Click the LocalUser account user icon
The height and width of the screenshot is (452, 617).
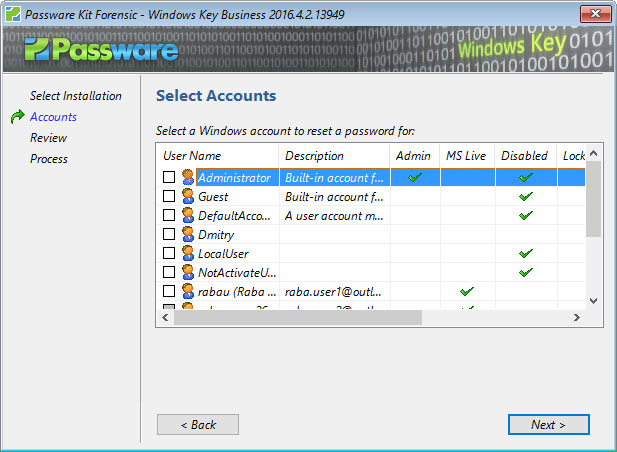click(188, 253)
